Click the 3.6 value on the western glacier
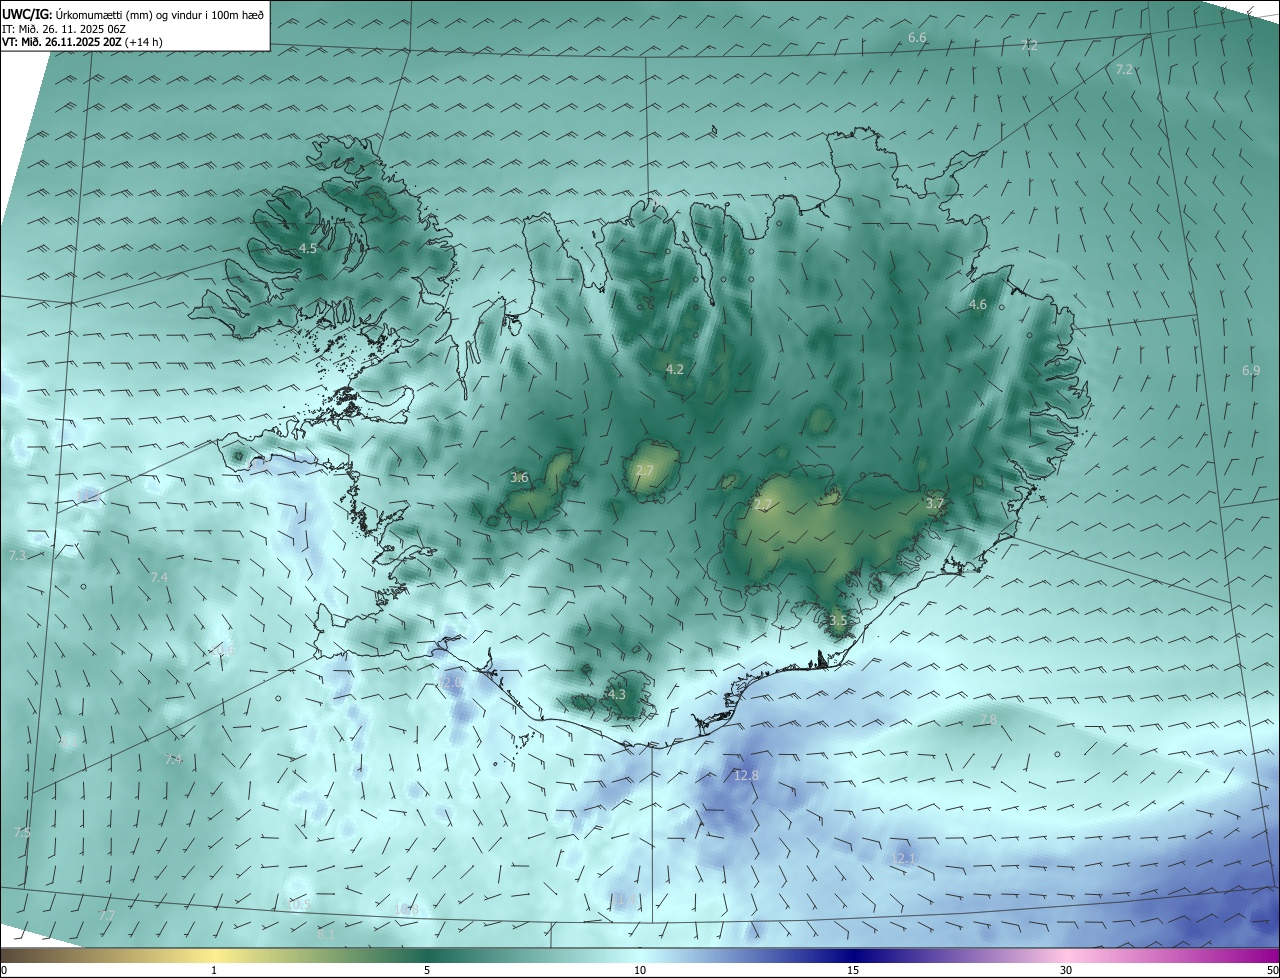Viewport: 1280px width, 978px height. click(519, 478)
